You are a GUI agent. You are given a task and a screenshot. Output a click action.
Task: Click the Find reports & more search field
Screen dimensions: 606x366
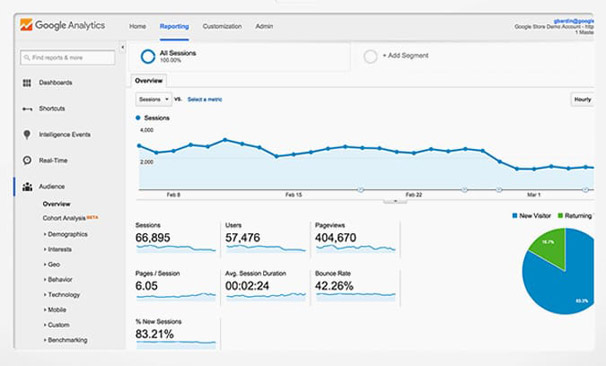(x=68, y=58)
